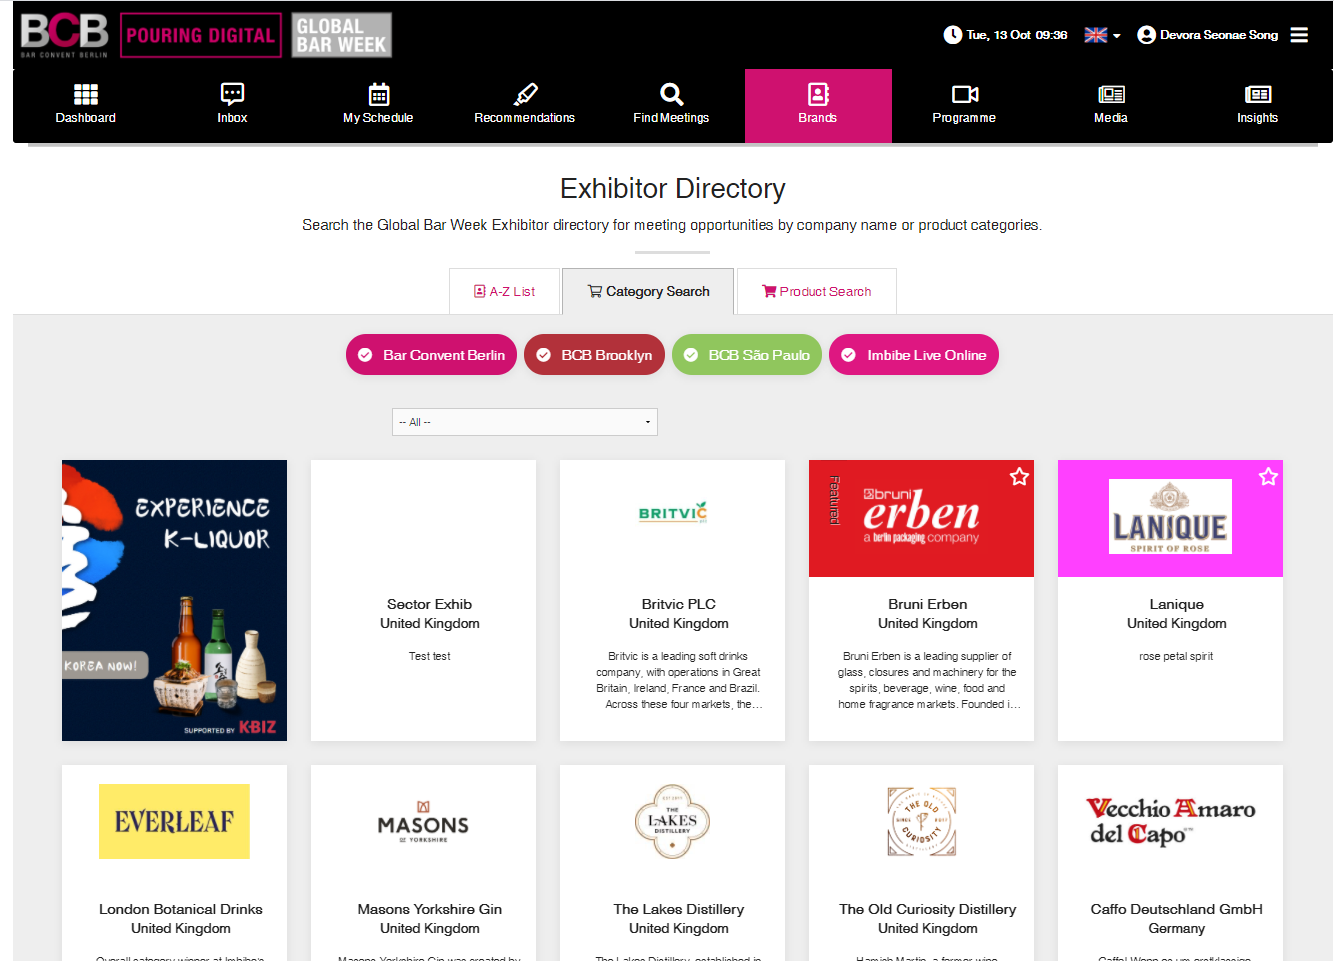Select the Brands contact-book icon
Screen dimensions: 1334x961
pos(818,94)
